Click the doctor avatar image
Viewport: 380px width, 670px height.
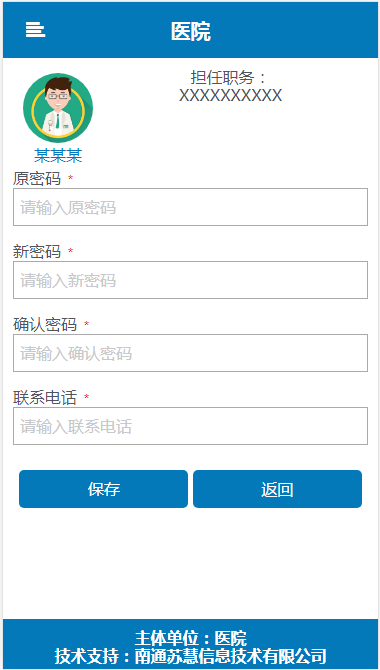pos(58,108)
